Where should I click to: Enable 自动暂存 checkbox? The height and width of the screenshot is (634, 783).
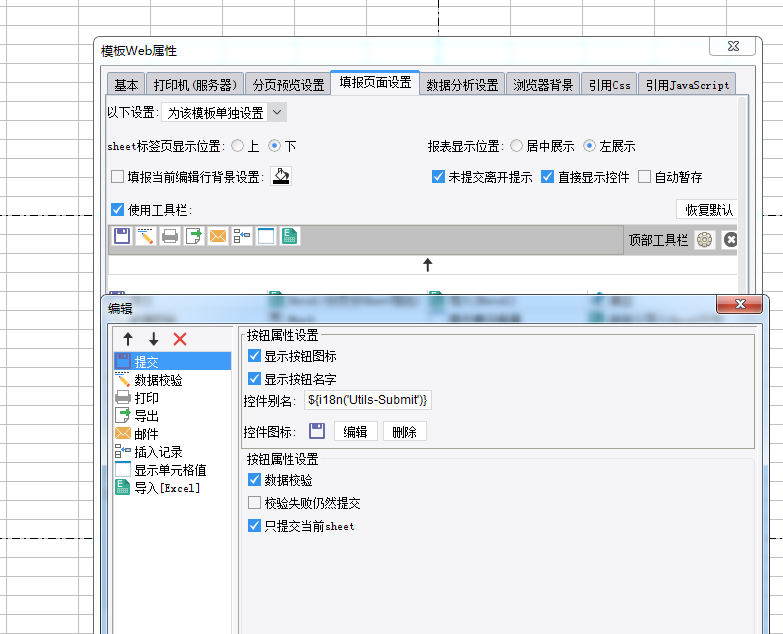(644, 177)
